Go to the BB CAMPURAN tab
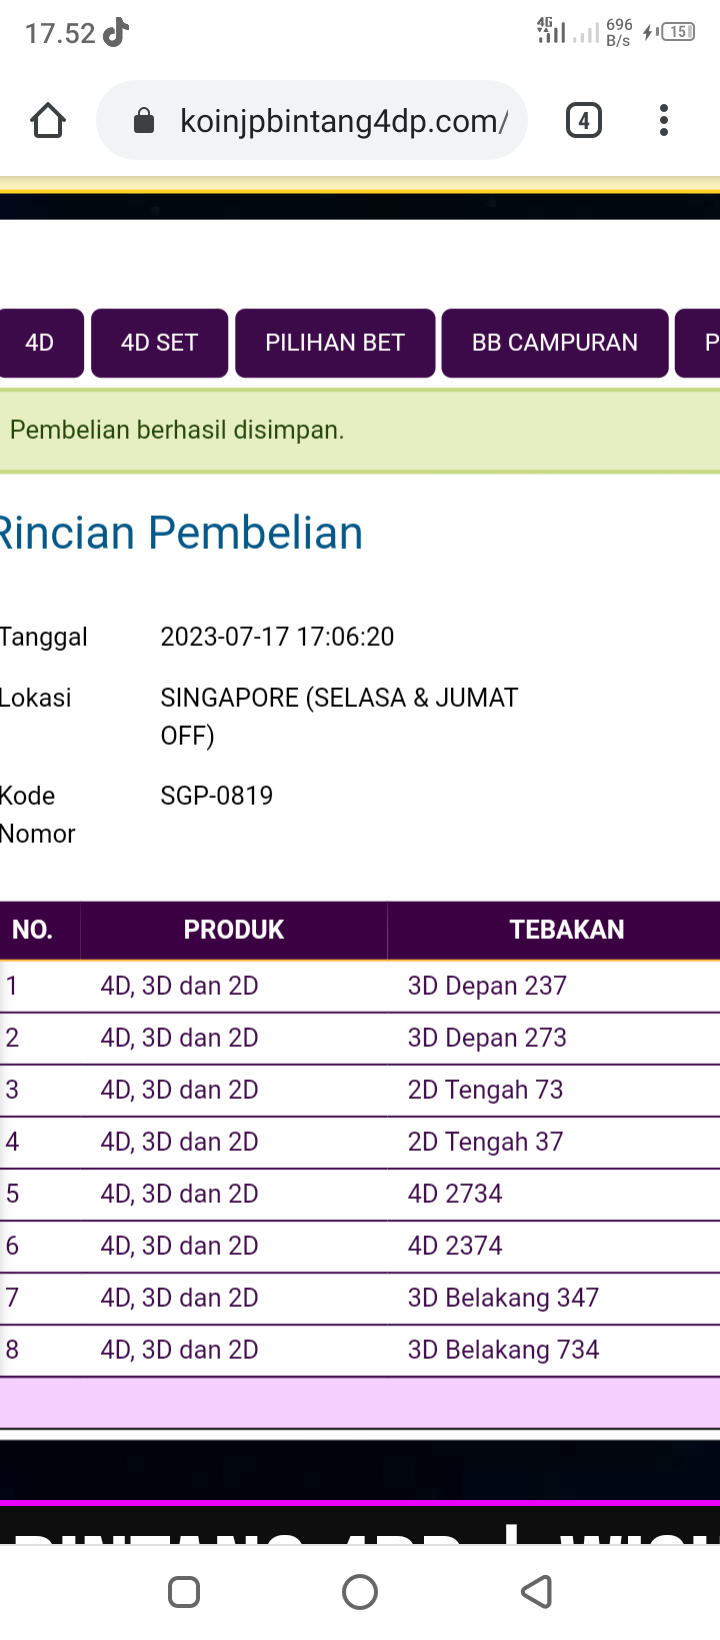The image size is (720, 1640). pyautogui.click(x=554, y=343)
